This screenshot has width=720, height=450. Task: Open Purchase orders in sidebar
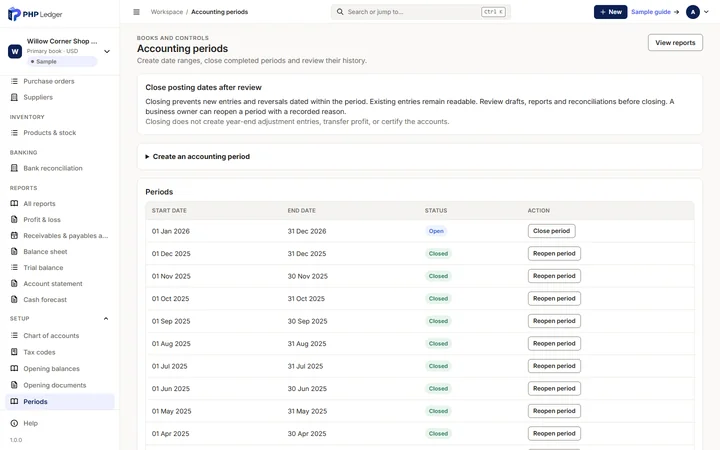60,81
